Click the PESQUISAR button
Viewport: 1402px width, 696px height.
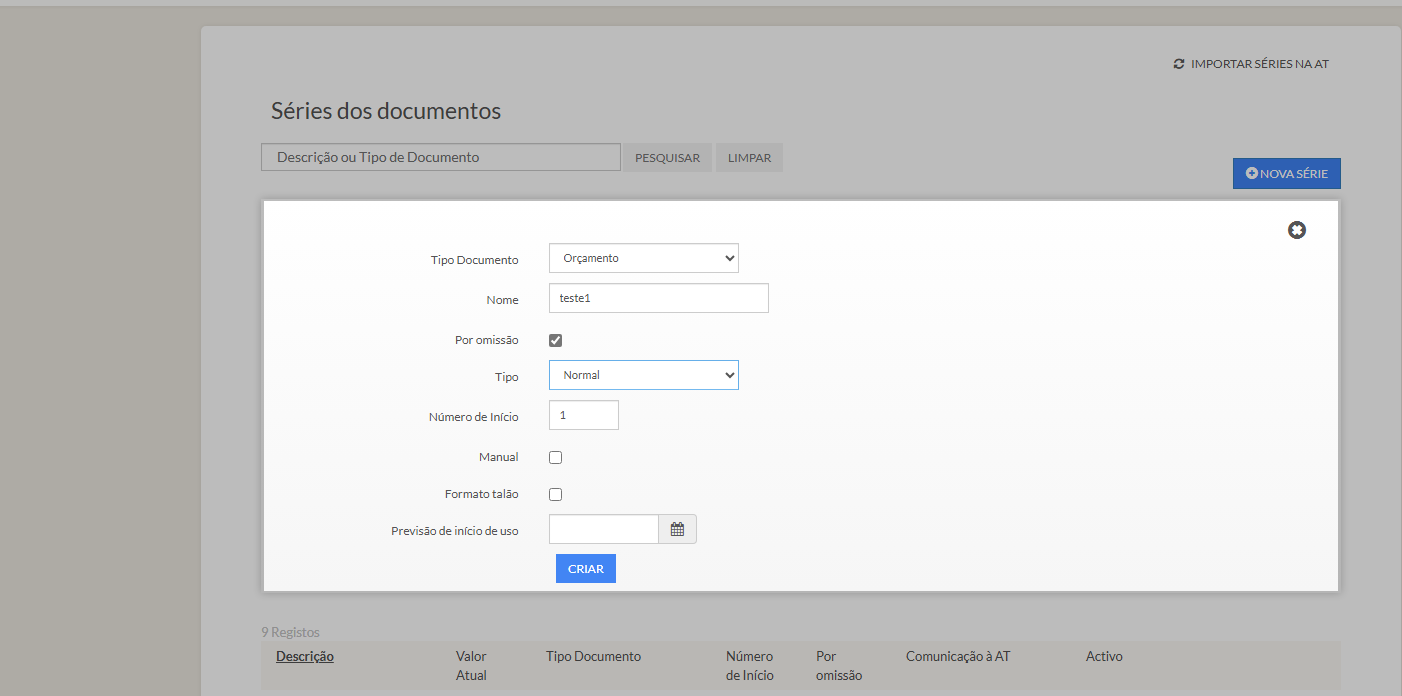[668, 158]
